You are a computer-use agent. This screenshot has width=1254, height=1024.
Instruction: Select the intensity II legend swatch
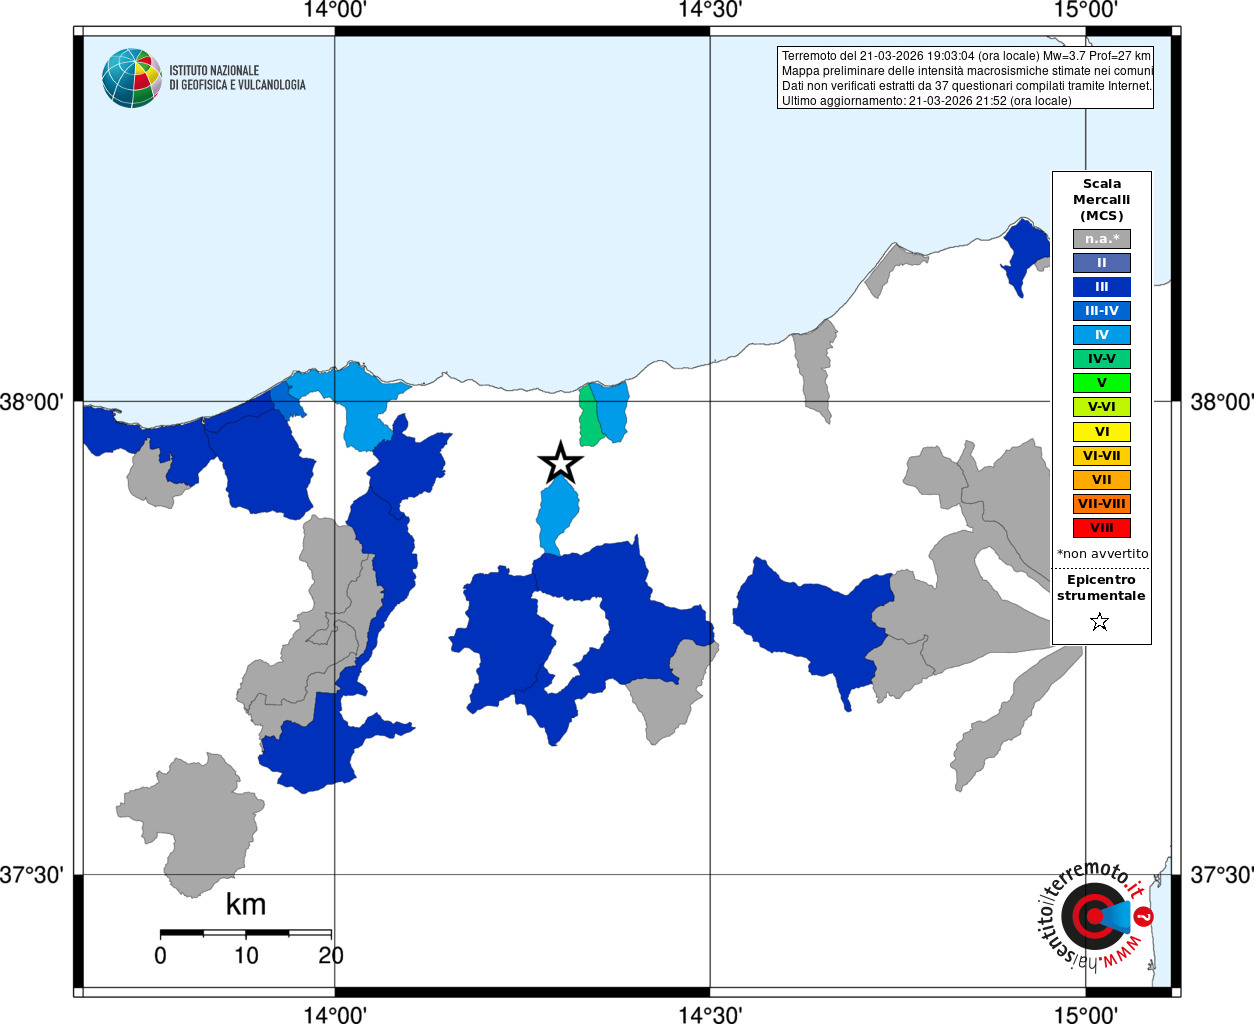1102,263
